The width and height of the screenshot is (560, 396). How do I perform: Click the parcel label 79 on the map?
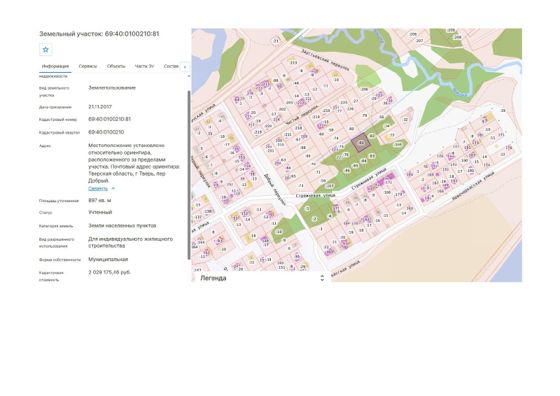[365, 115]
